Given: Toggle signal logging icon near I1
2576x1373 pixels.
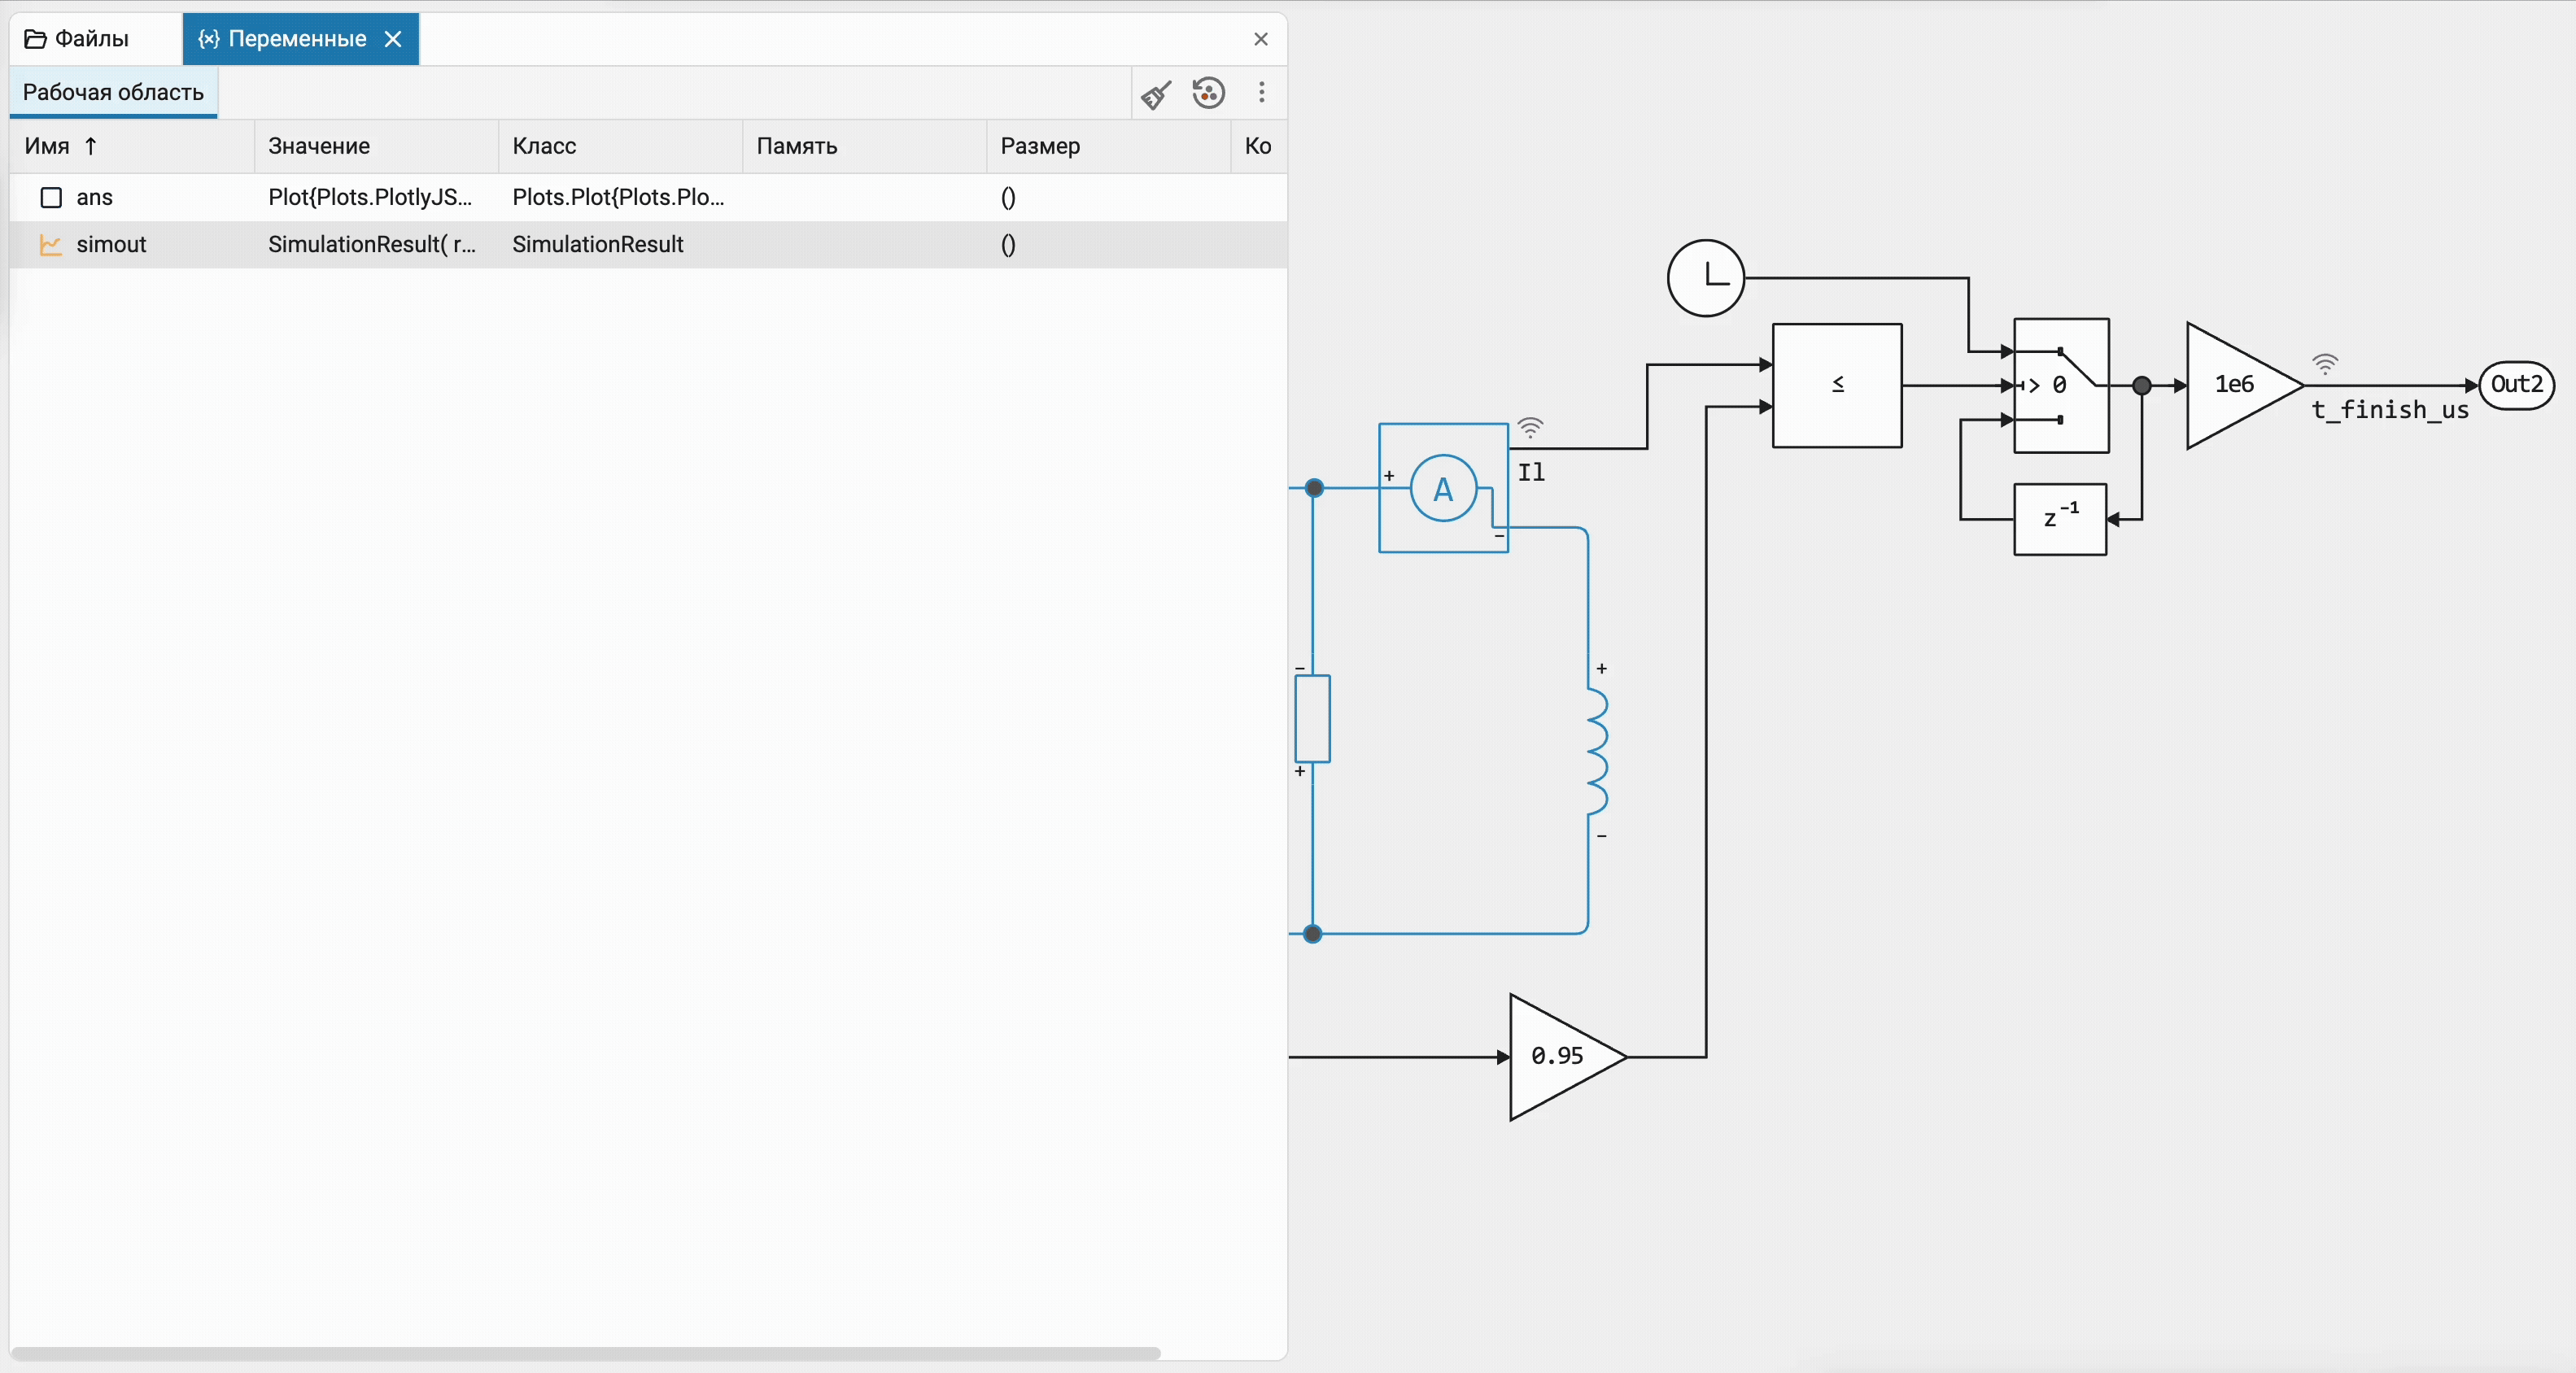Looking at the screenshot, I should coord(1530,428).
